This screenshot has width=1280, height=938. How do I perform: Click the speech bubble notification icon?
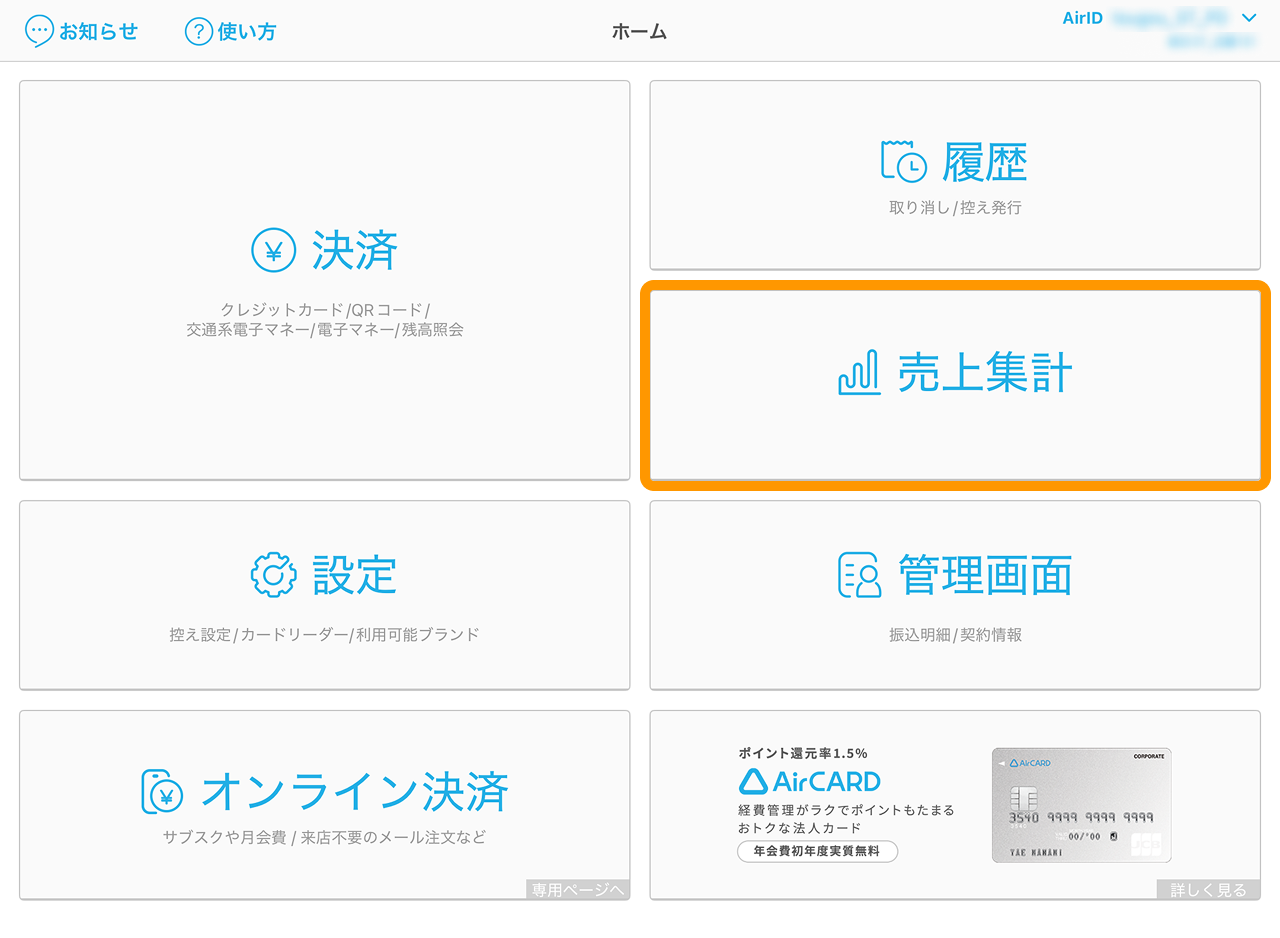click(x=40, y=31)
